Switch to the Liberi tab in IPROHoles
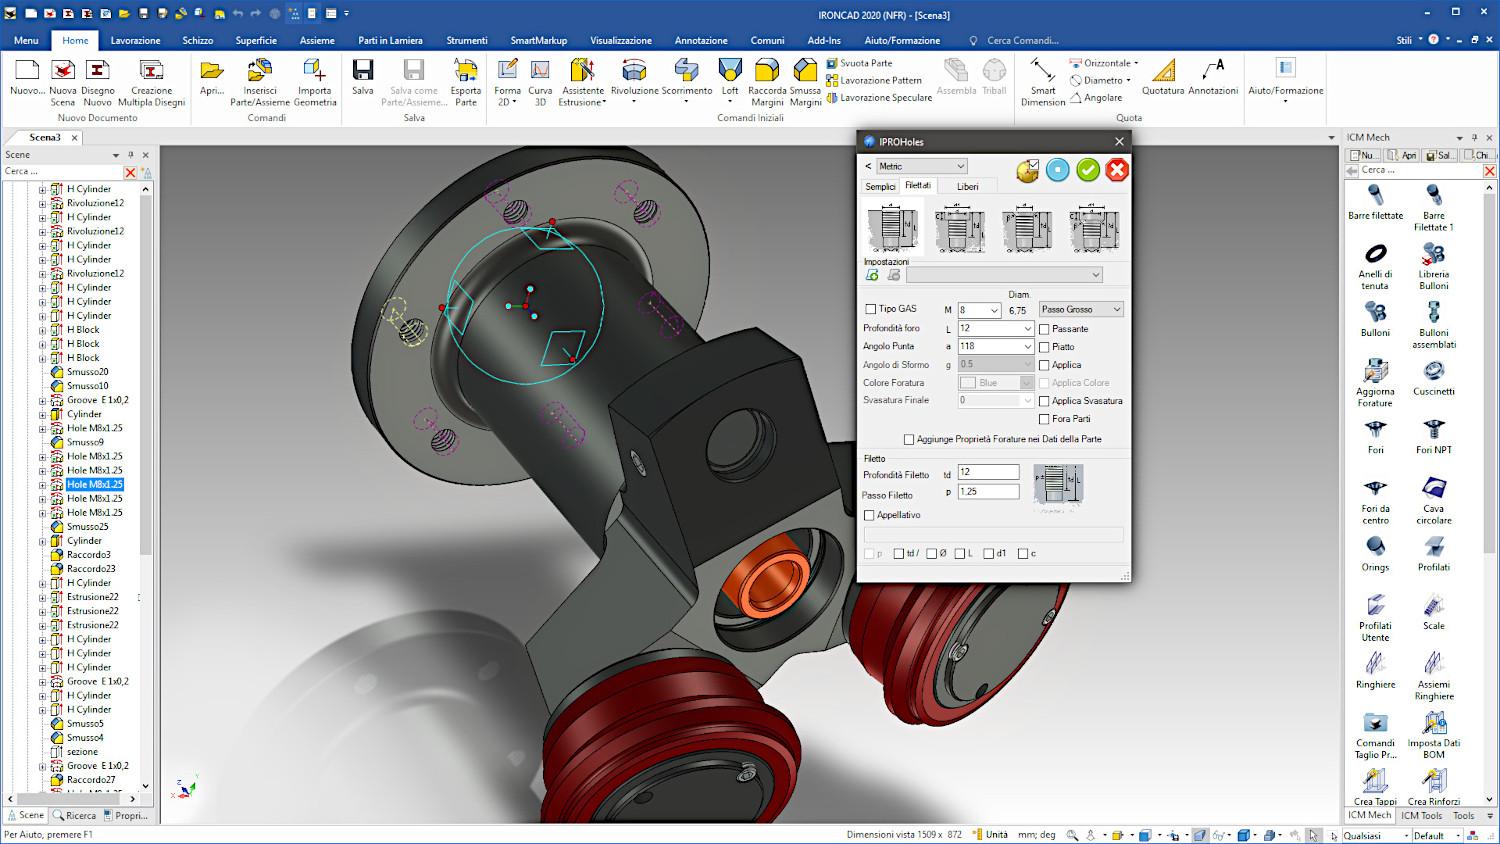Viewport: 1500px width, 844px height. 967,187
